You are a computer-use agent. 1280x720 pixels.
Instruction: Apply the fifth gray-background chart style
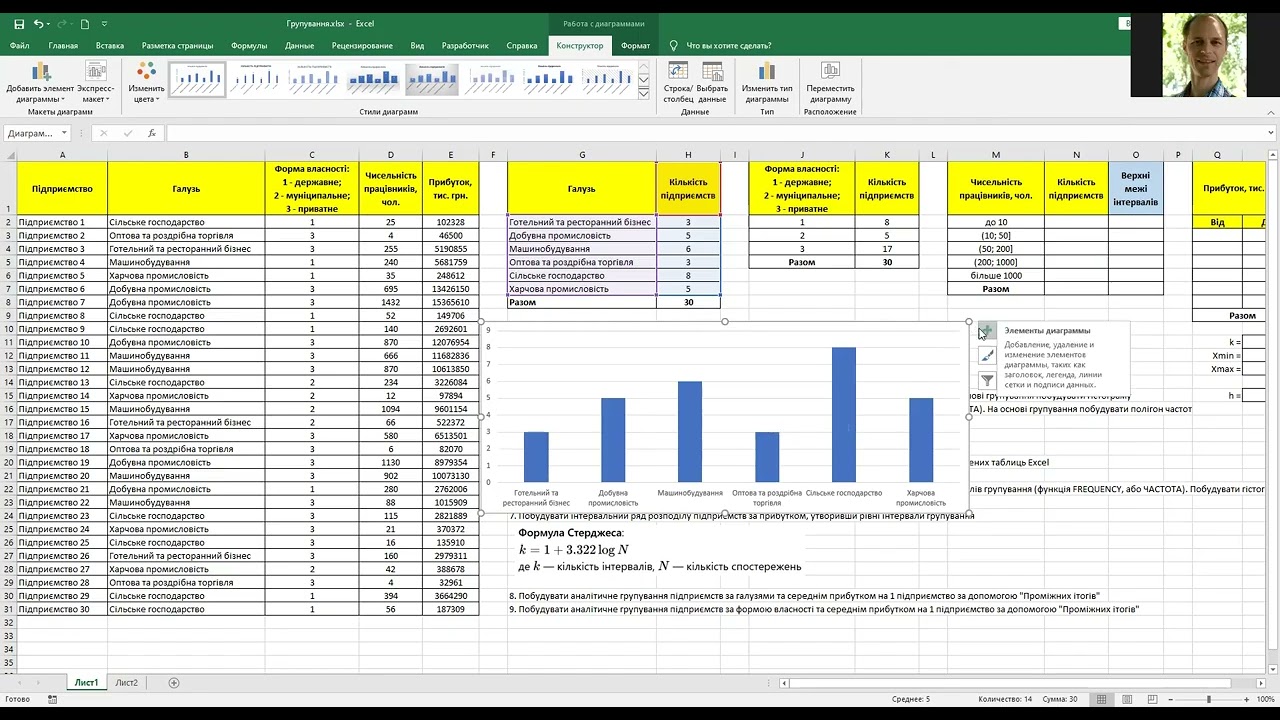[432, 79]
